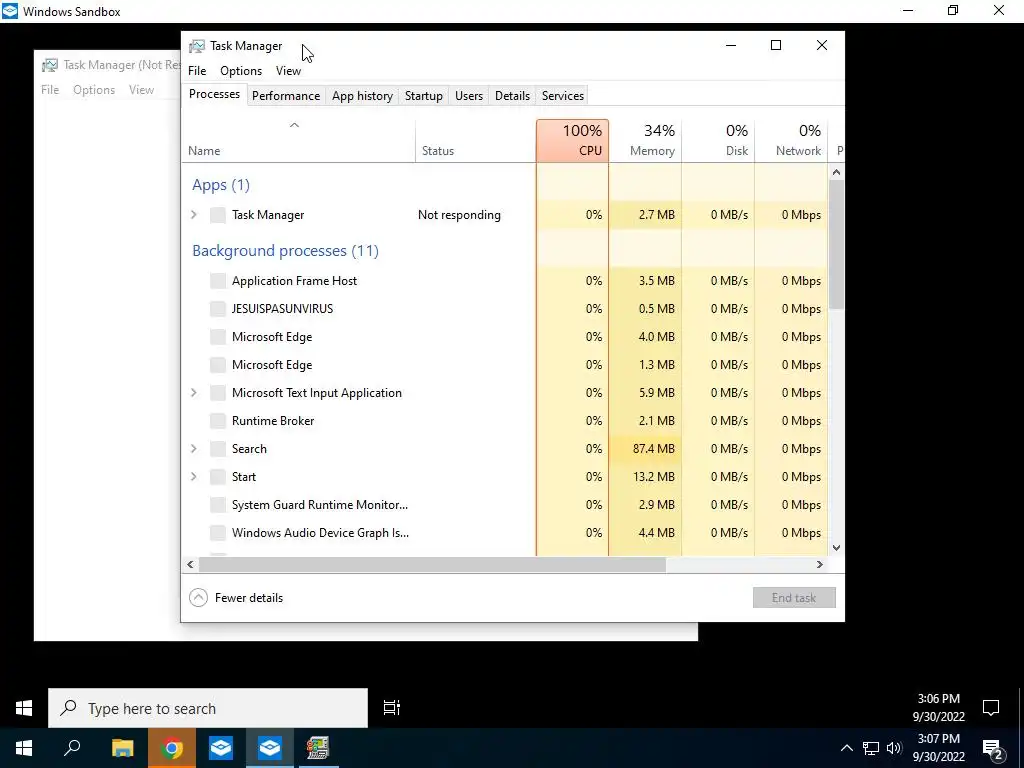1024x768 pixels.
Task: Switch to the Details tab
Action: pyautogui.click(x=512, y=96)
